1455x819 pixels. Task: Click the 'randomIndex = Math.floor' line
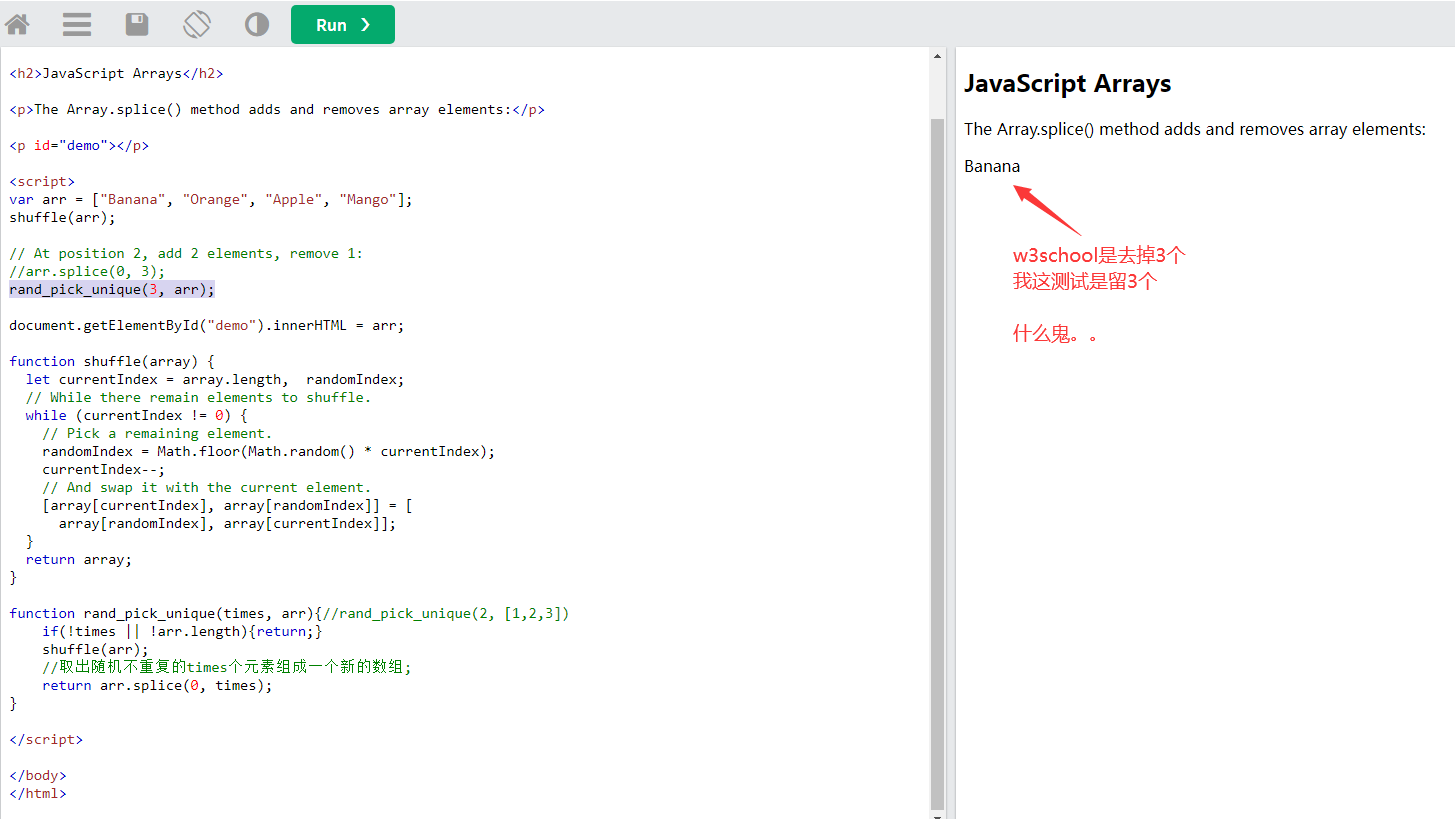pyautogui.click(x=269, y=451)
